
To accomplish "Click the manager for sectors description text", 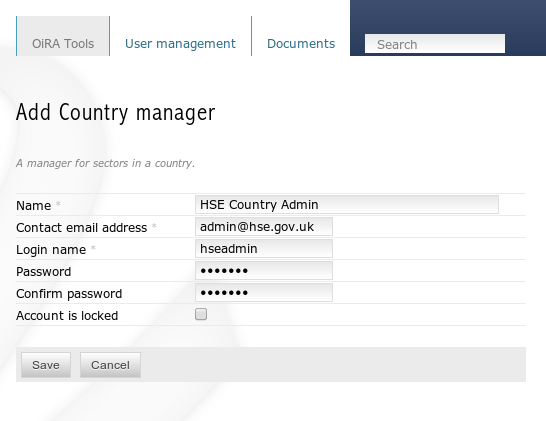I will pyautogui.click(x=105, y=163).
